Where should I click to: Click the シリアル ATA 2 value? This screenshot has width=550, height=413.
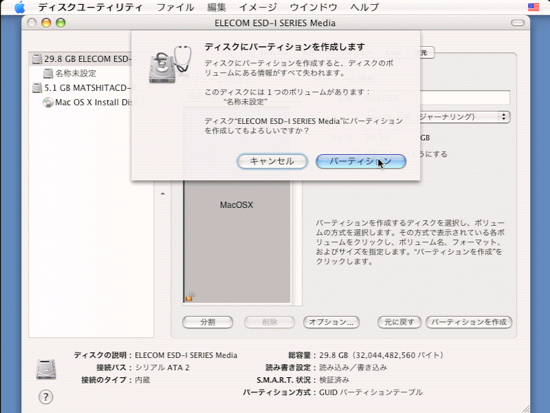coord(162,368)
